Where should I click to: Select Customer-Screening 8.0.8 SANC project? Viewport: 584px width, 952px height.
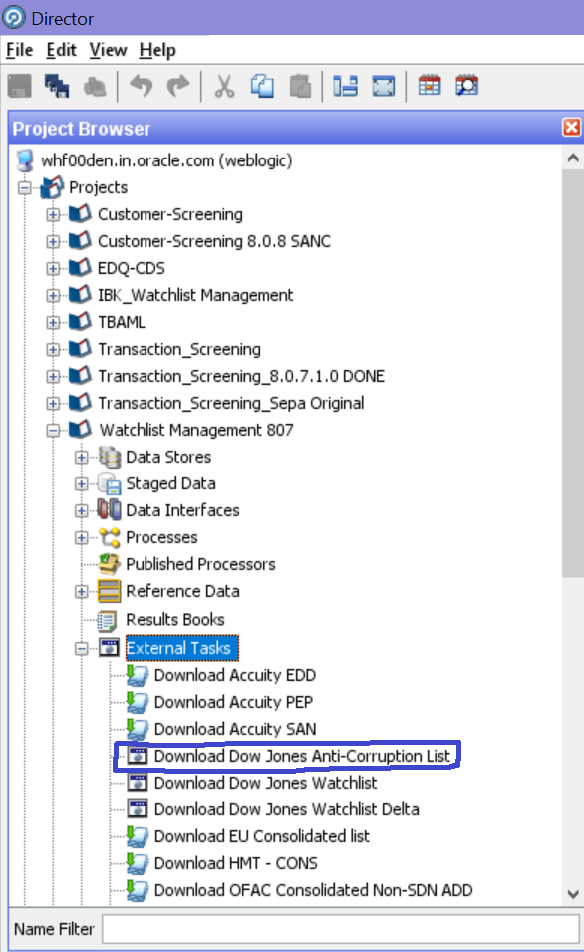point(214,241)
